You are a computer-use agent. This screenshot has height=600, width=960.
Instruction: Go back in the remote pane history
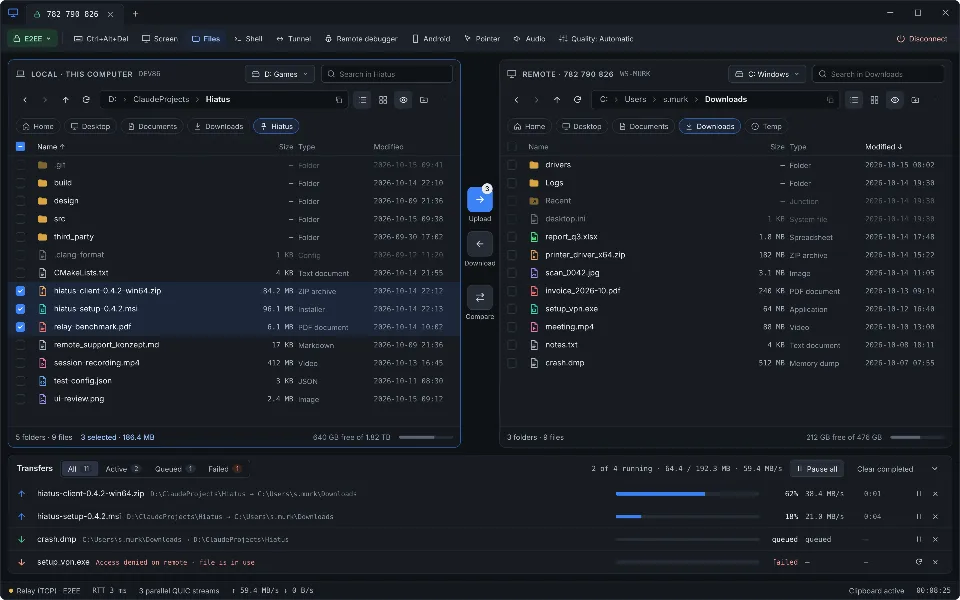516,99
